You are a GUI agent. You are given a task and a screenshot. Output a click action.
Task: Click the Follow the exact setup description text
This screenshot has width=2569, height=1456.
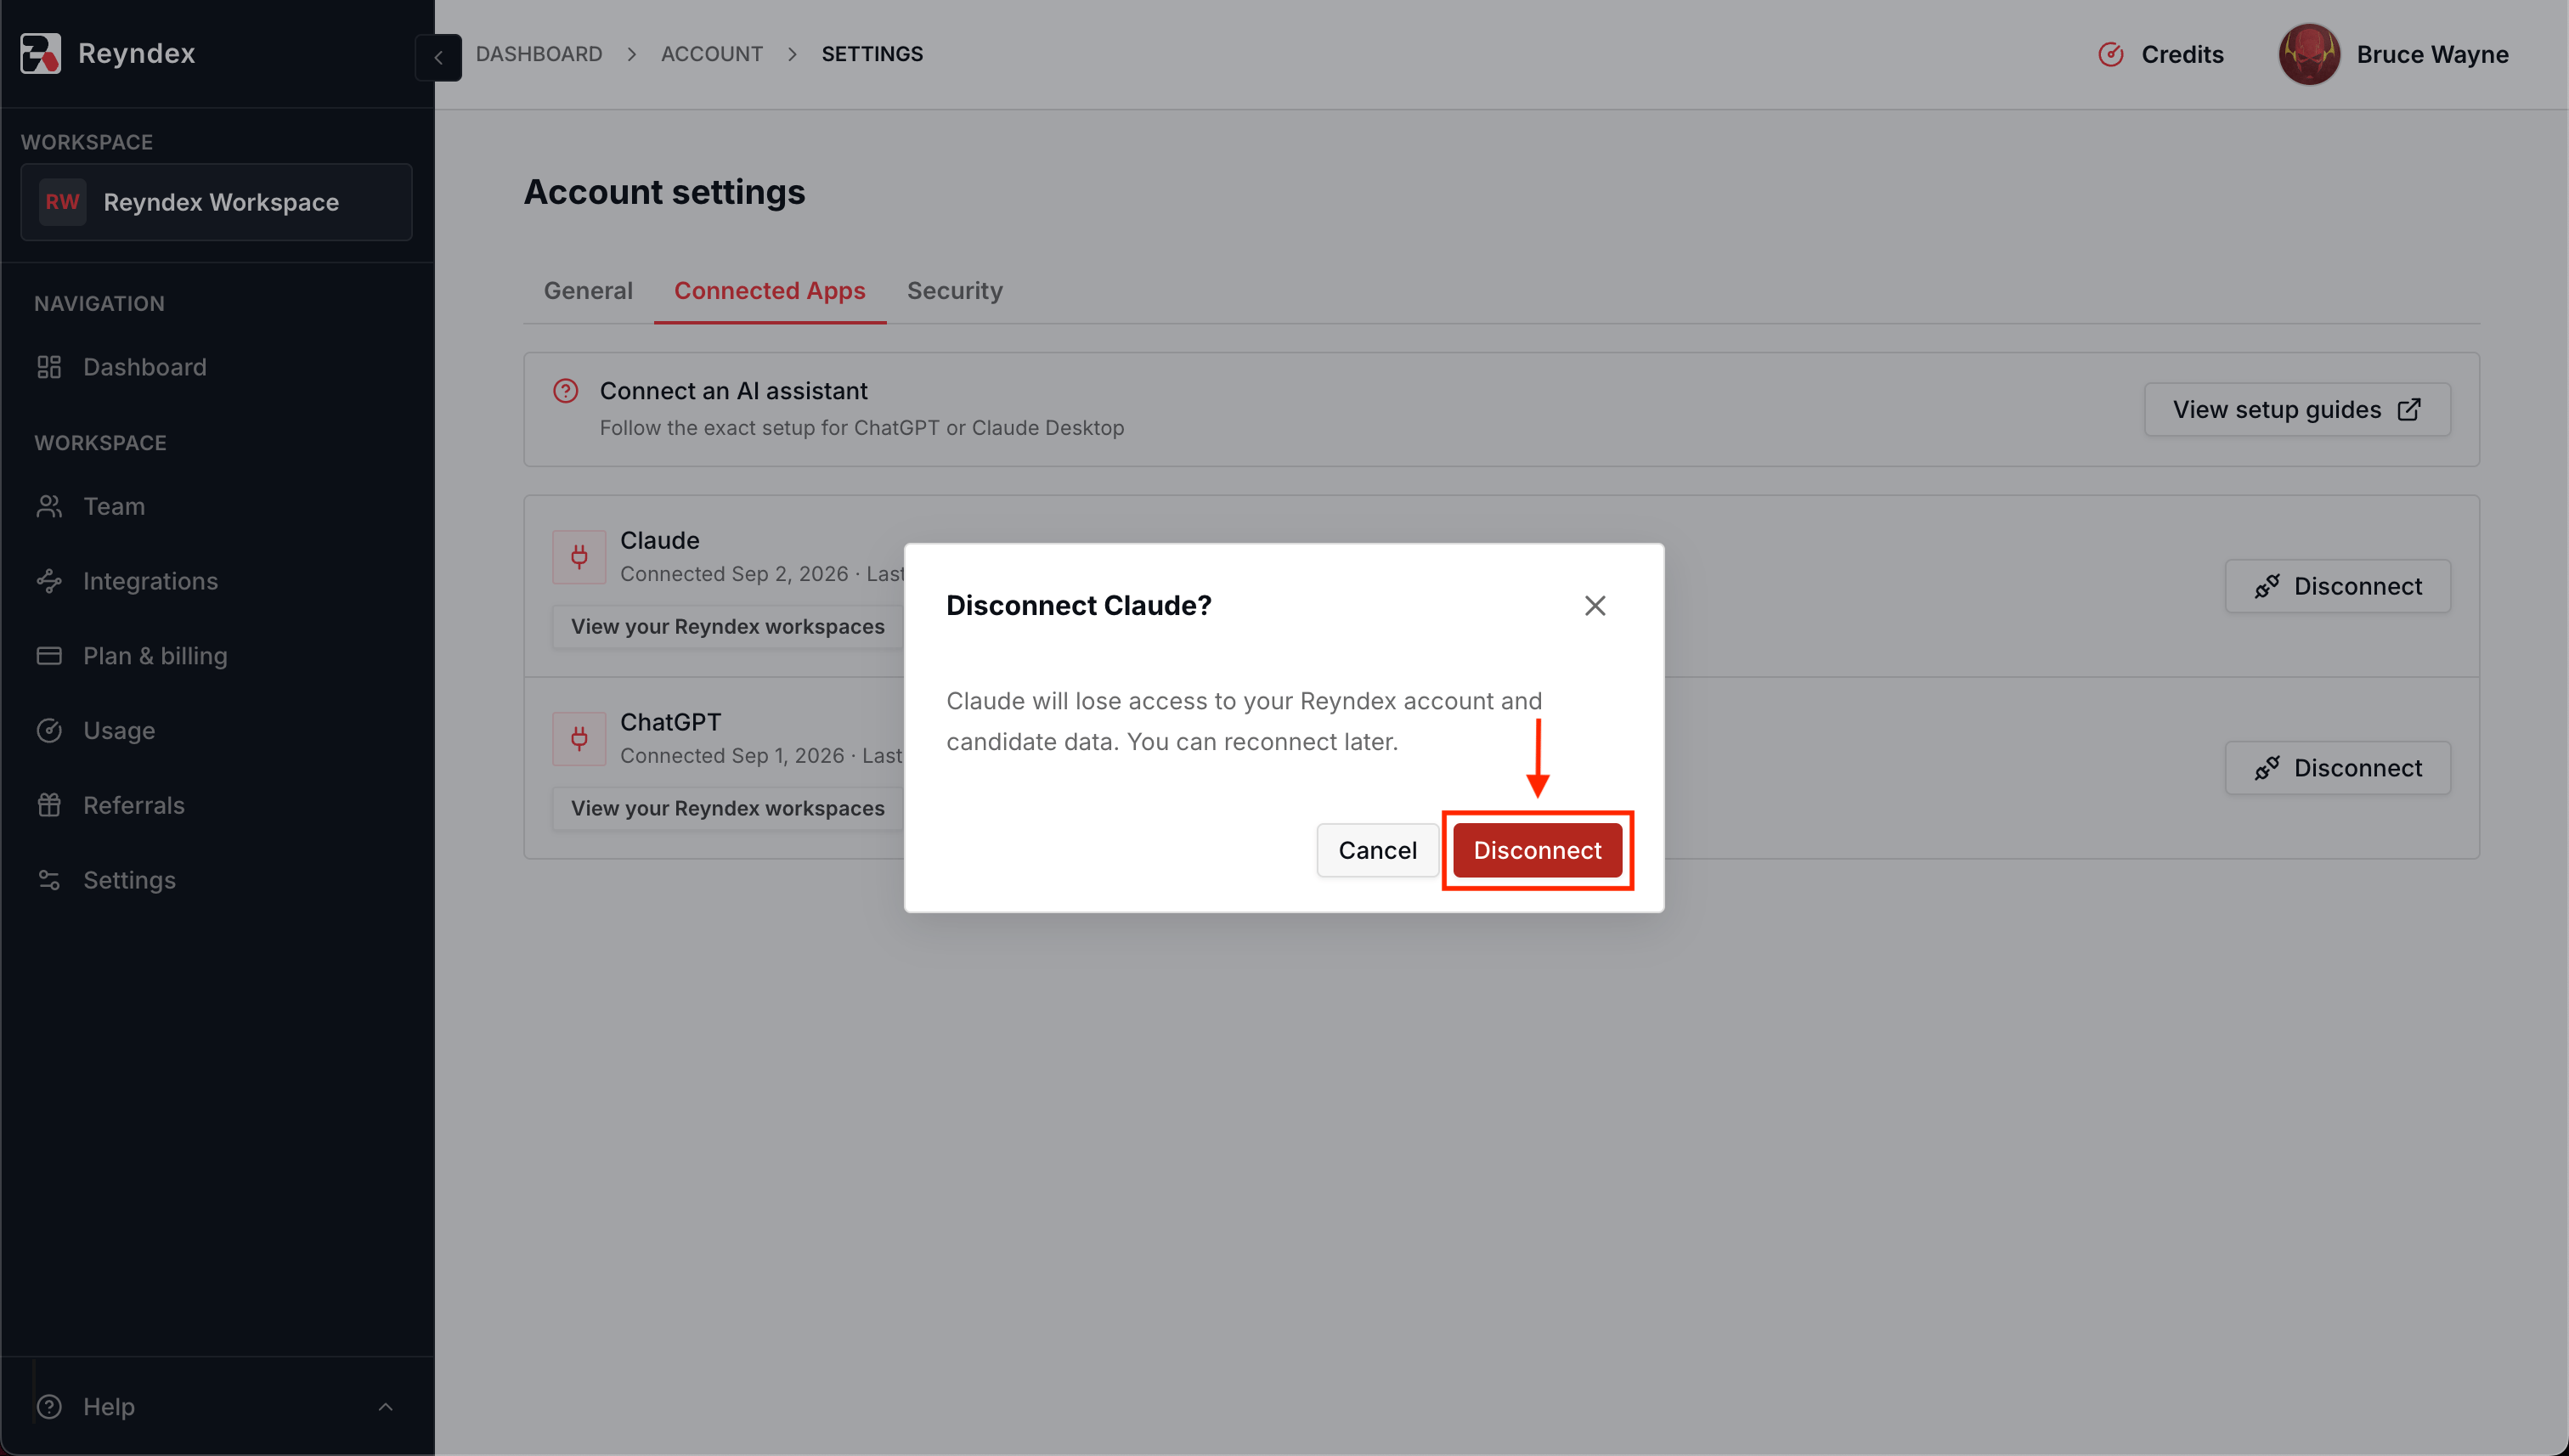coord(862,428)
